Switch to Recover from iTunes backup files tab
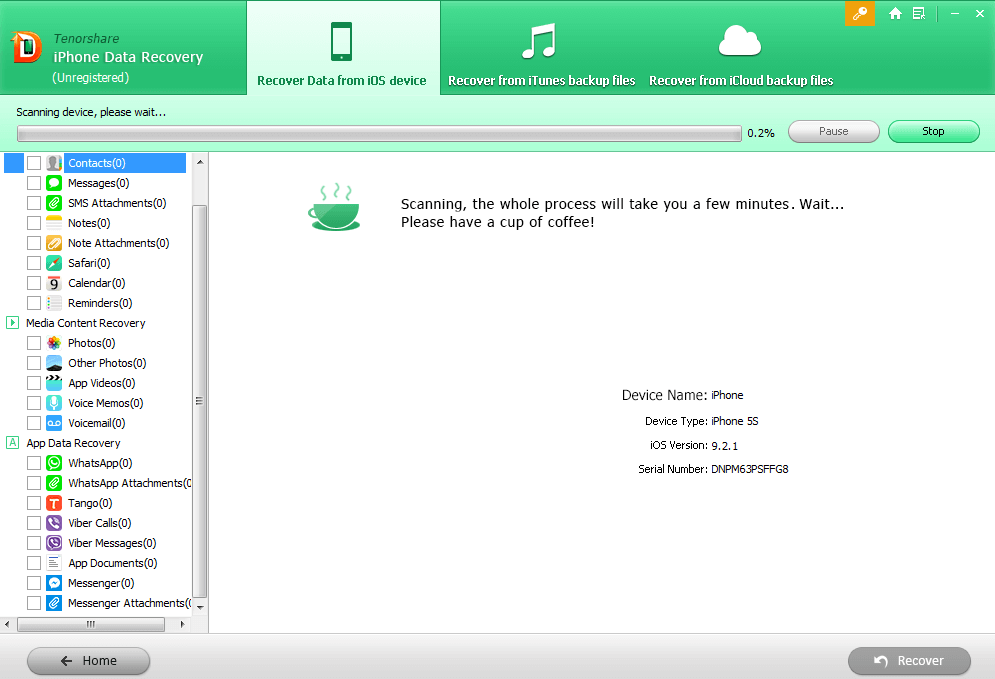Viewport: 995px width, 679px height. point(541,53)
